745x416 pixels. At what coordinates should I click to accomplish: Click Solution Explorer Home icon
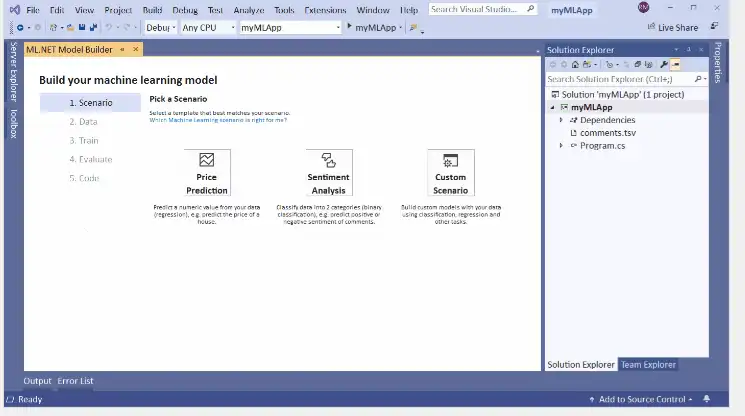(x=575, y=65)
